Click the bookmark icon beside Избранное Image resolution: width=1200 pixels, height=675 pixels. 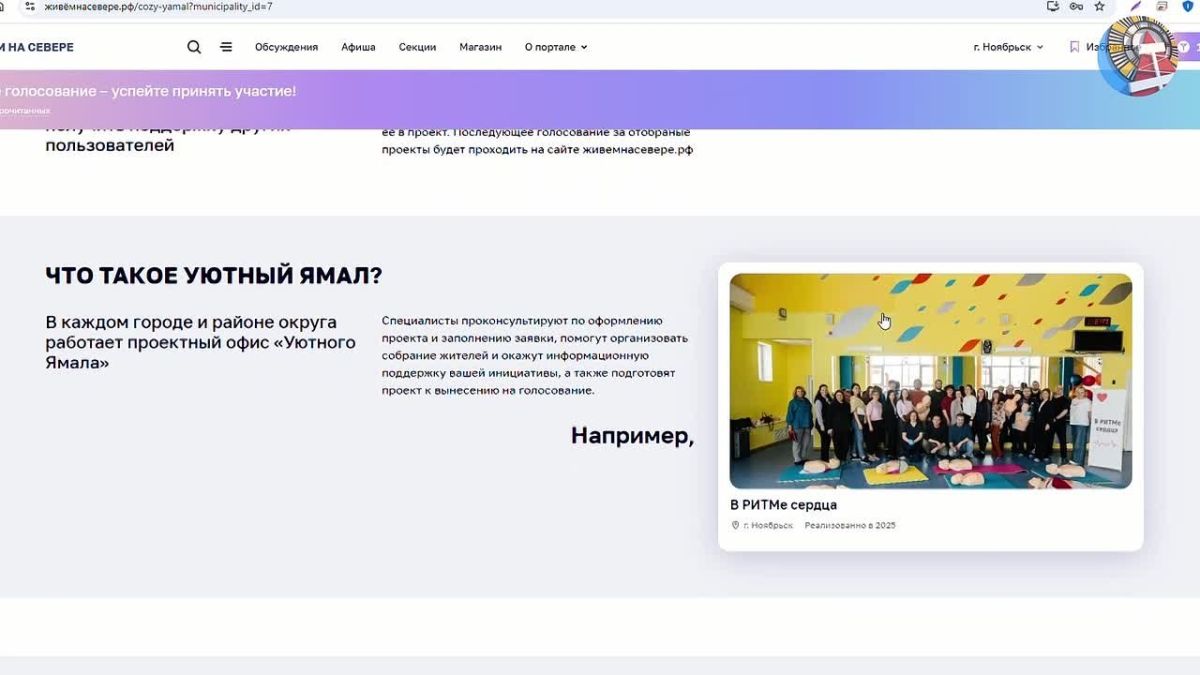point(1074,47)
